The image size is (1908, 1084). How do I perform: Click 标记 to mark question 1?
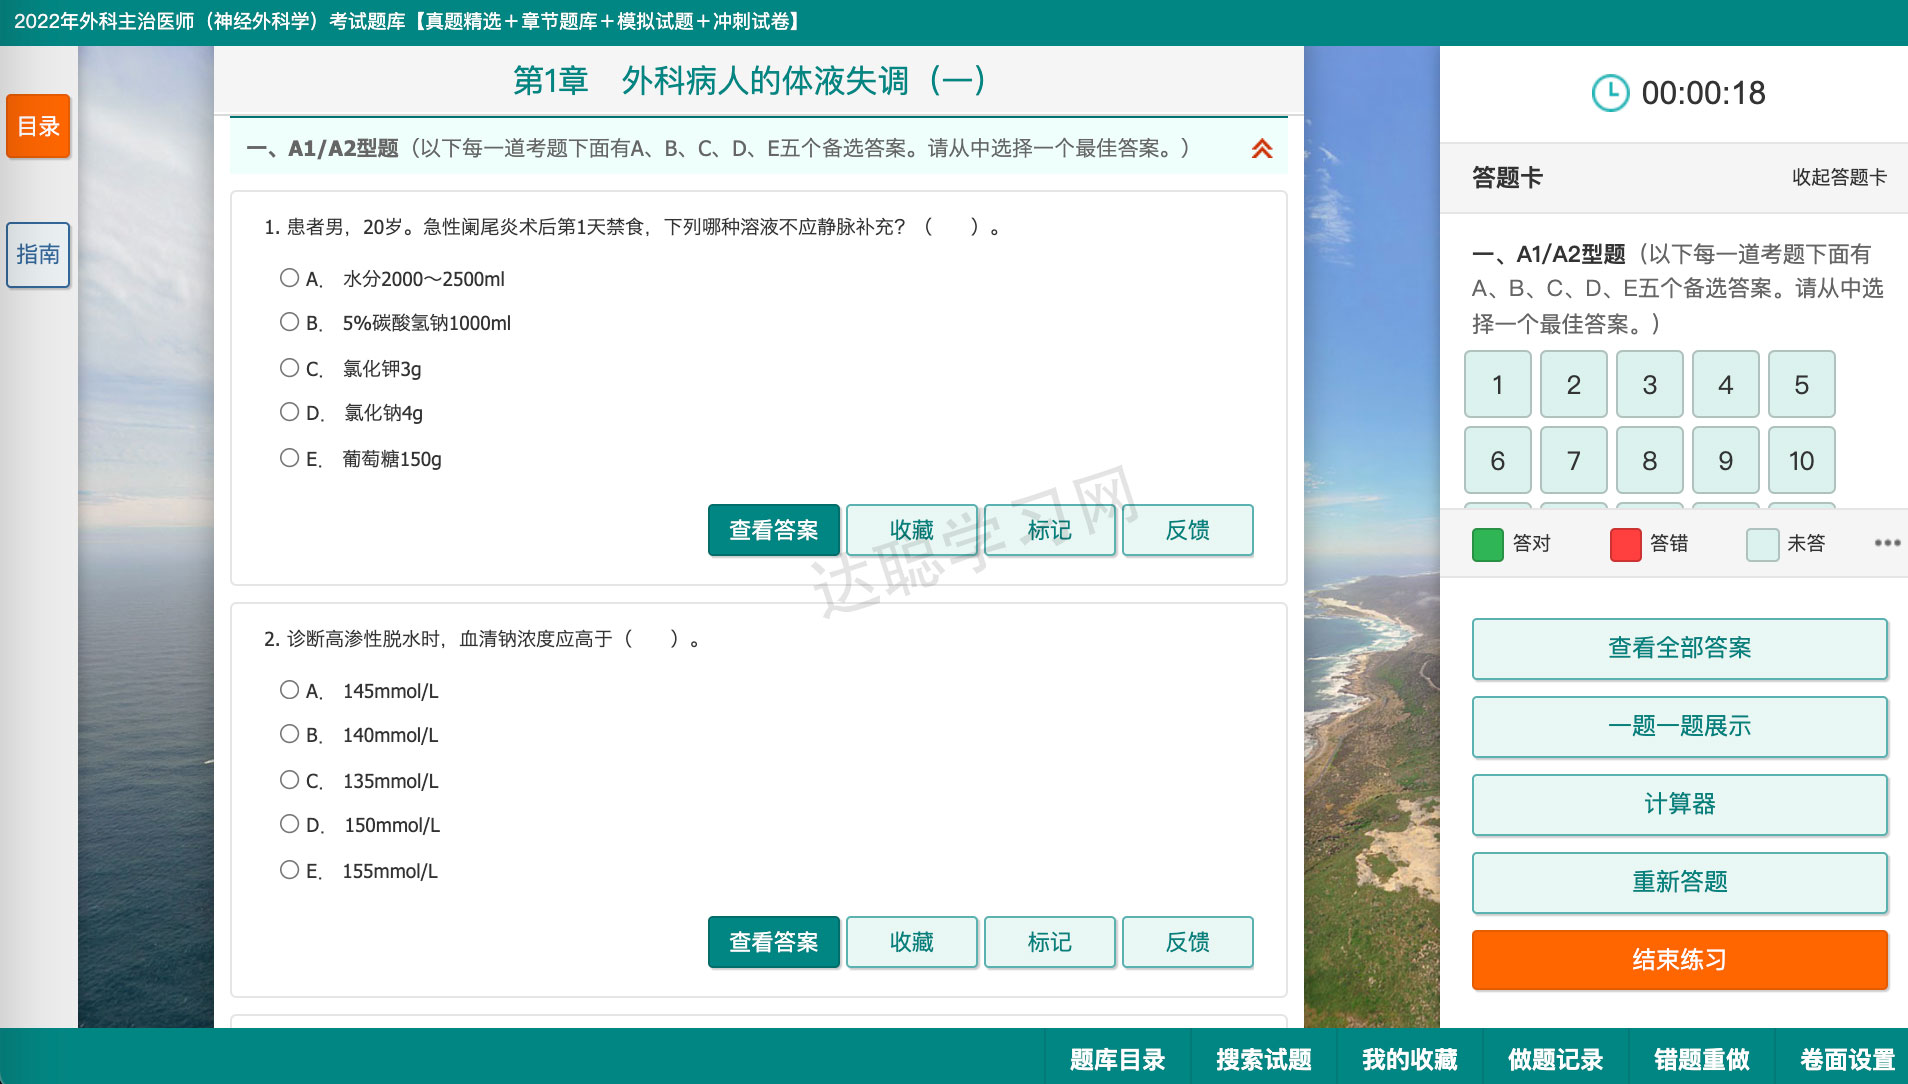click(x=1050, y=530)
